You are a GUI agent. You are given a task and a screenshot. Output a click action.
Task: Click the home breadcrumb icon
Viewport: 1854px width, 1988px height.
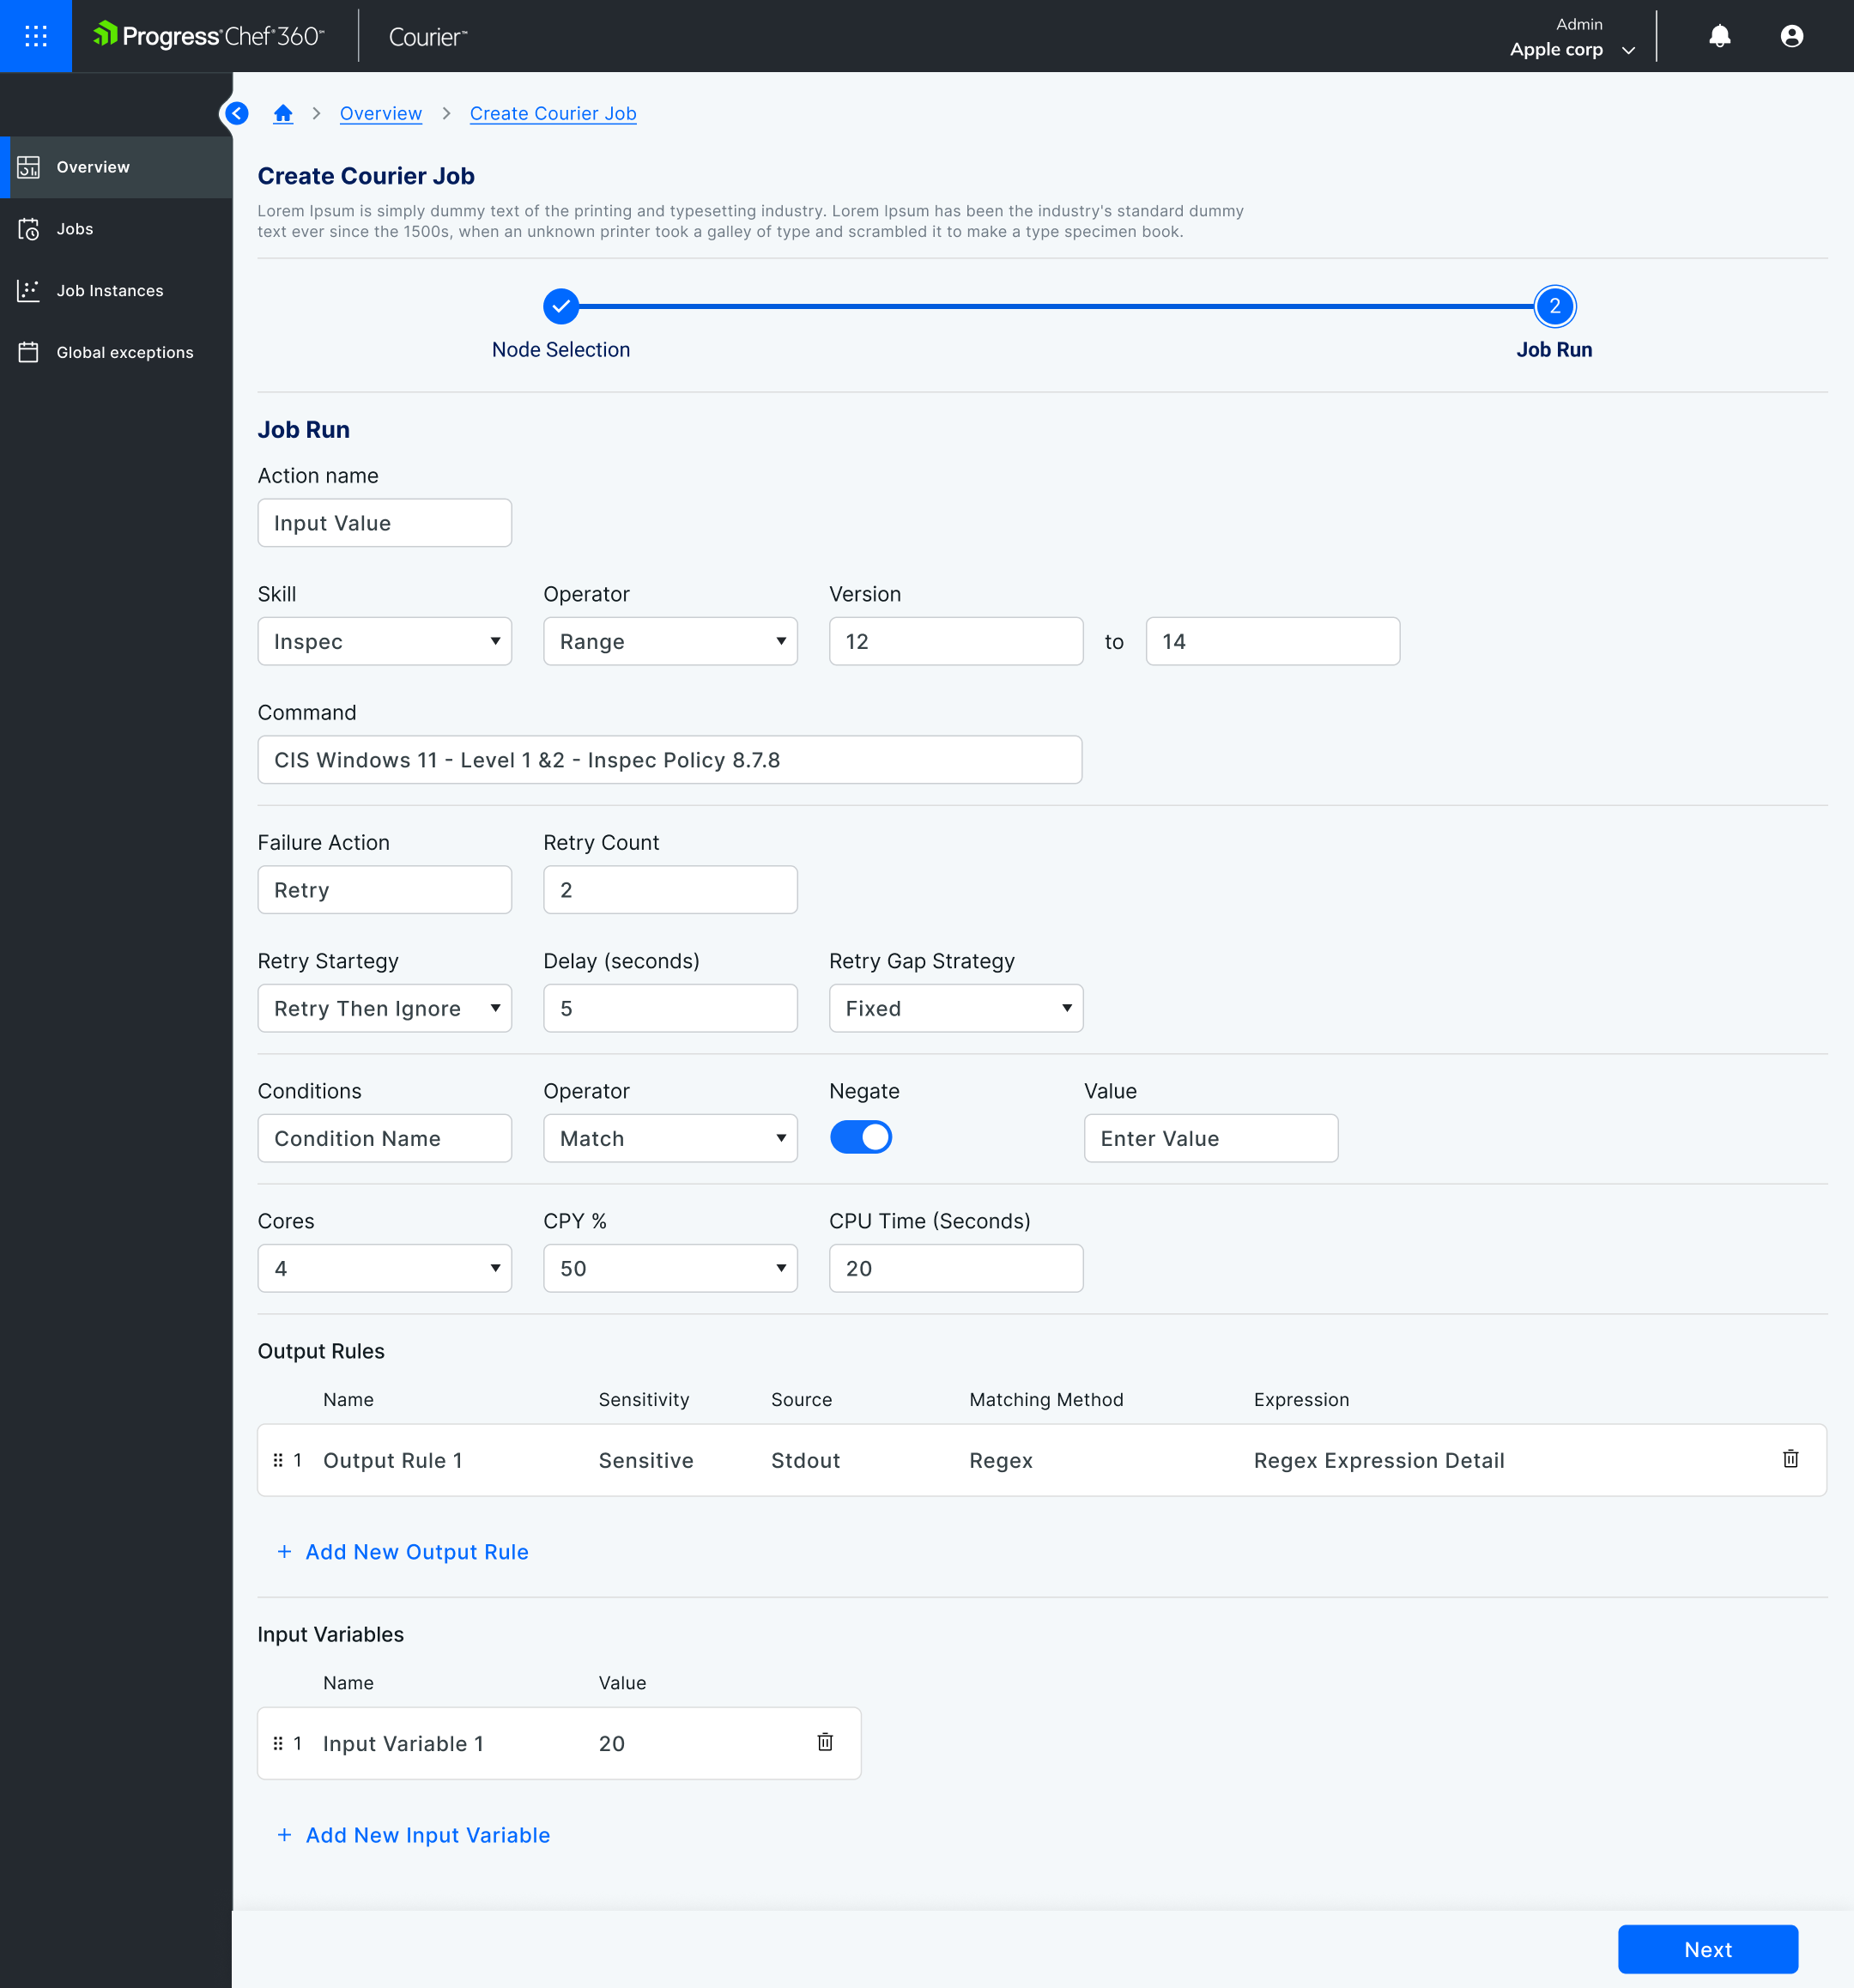click(x=282, y=113)
